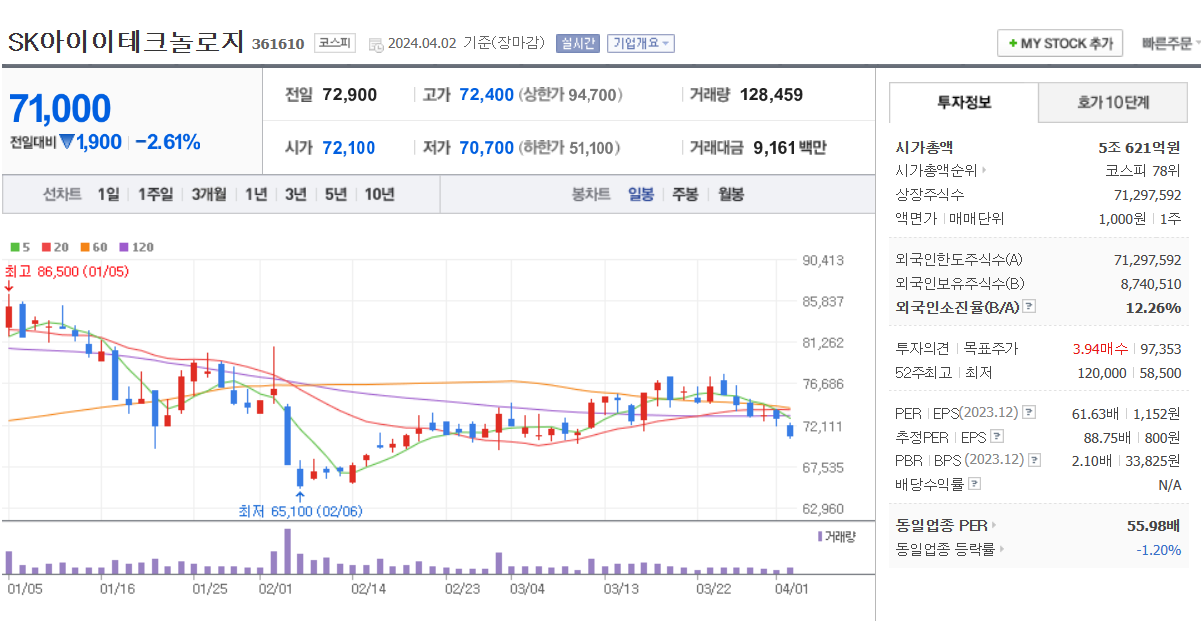Switch to the 투자정보 tab

pos(964,102)
